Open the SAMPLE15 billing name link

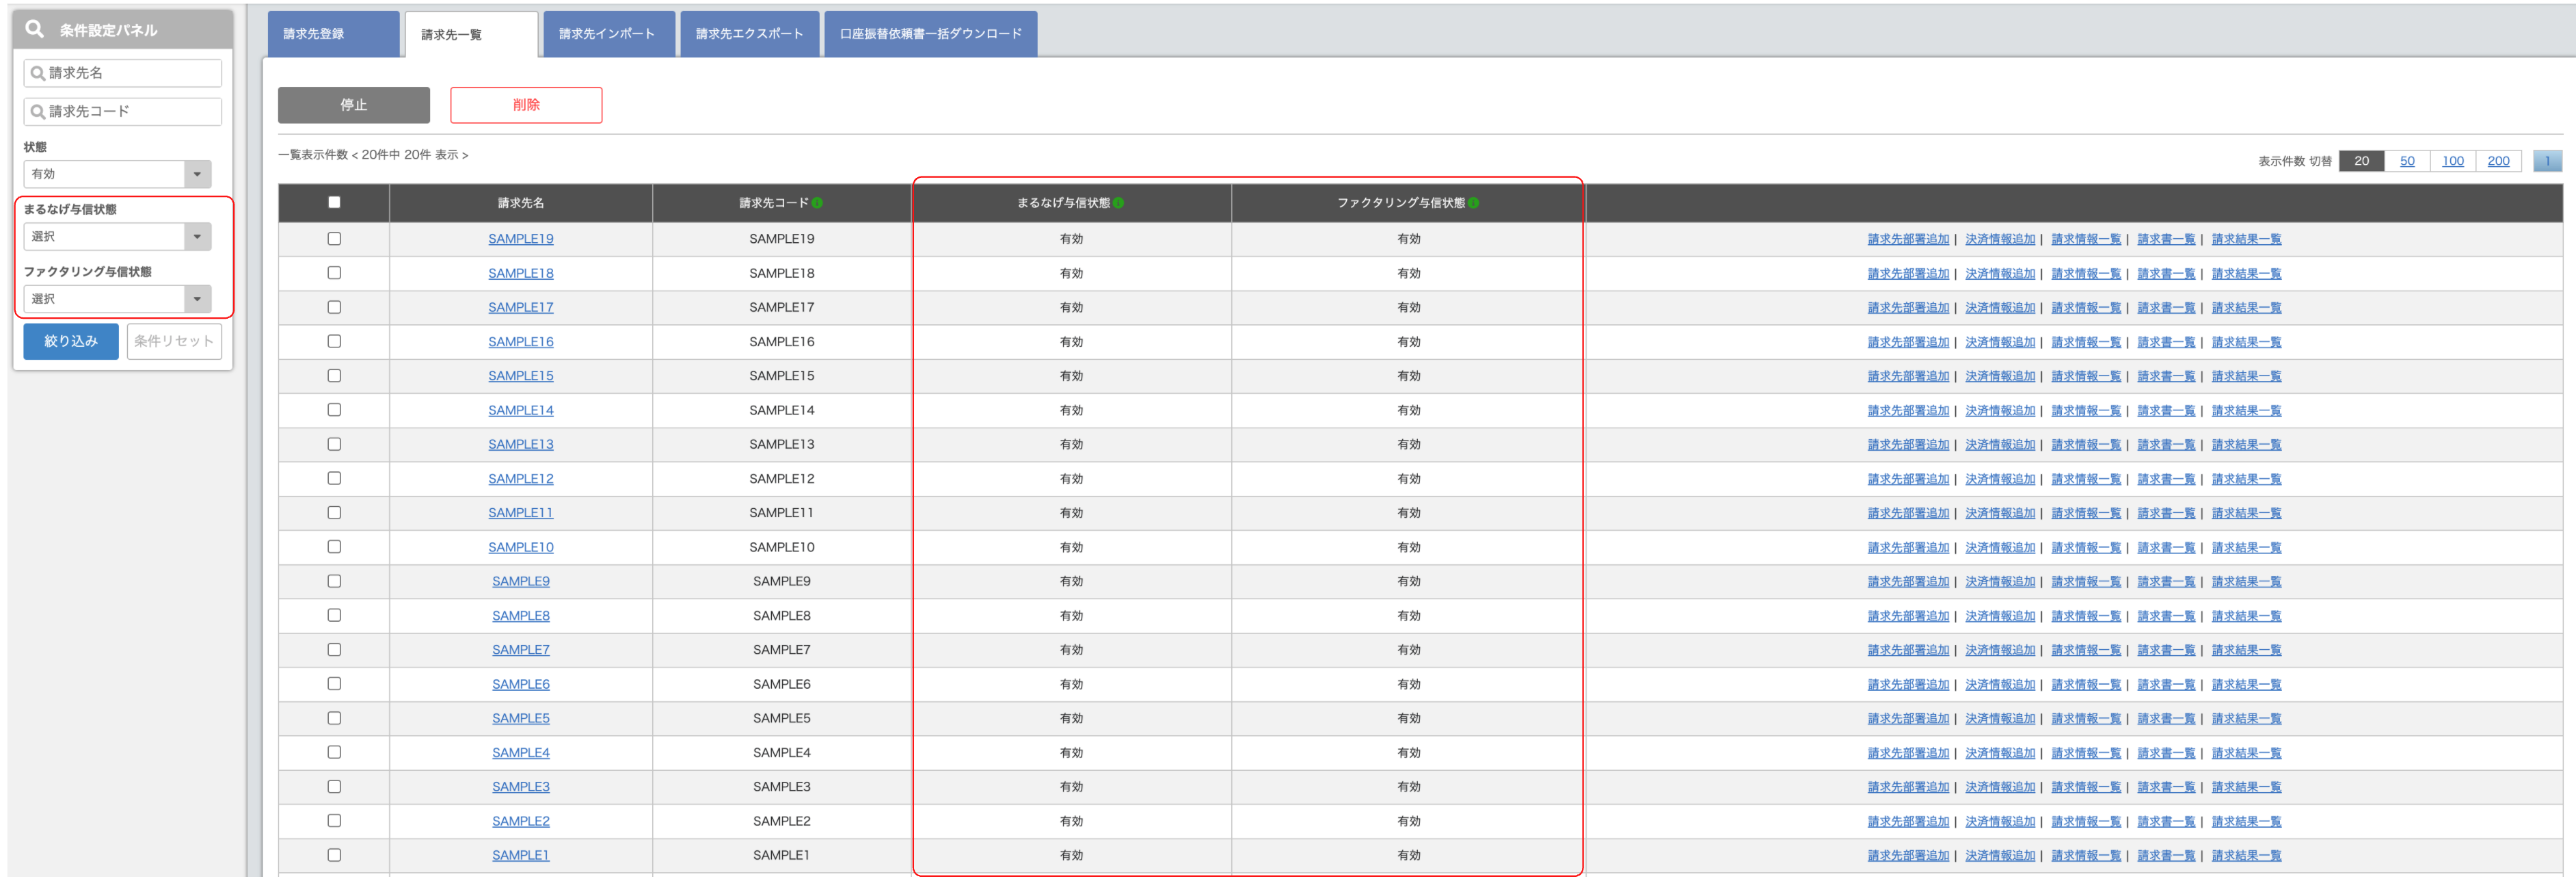[x=520, y=376]
